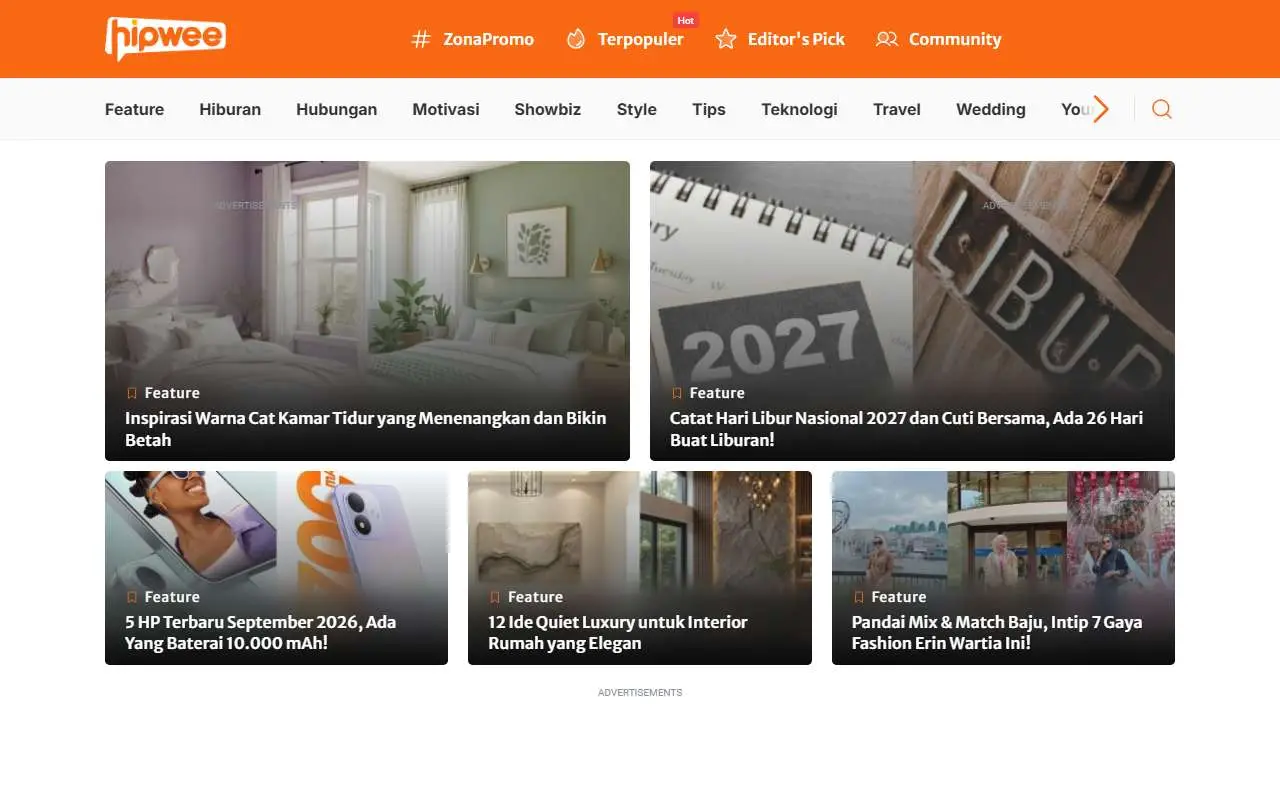Click the people icon beside Community
This screenshot has width=1280, height=800.
(887, 39)
